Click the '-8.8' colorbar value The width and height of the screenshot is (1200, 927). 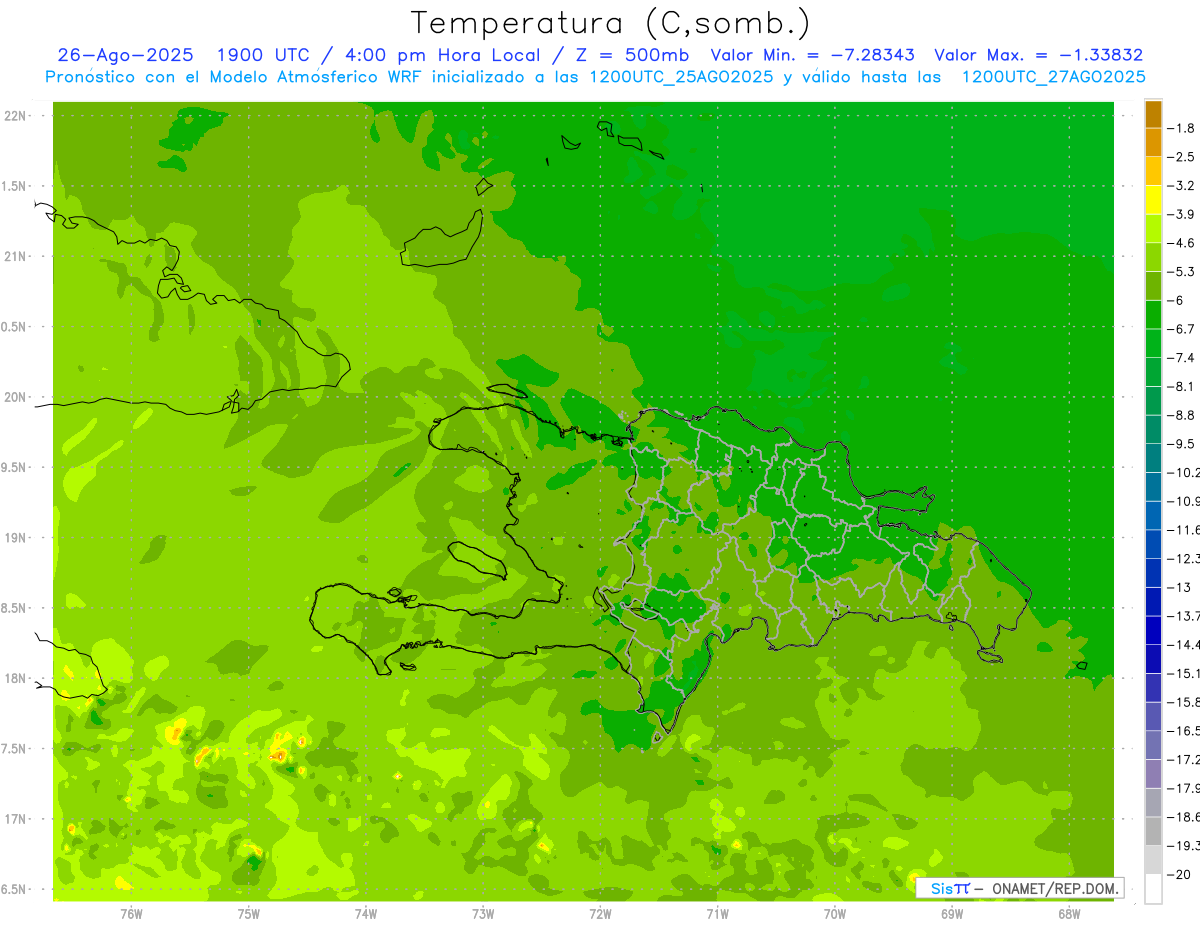coord(1182,415)
